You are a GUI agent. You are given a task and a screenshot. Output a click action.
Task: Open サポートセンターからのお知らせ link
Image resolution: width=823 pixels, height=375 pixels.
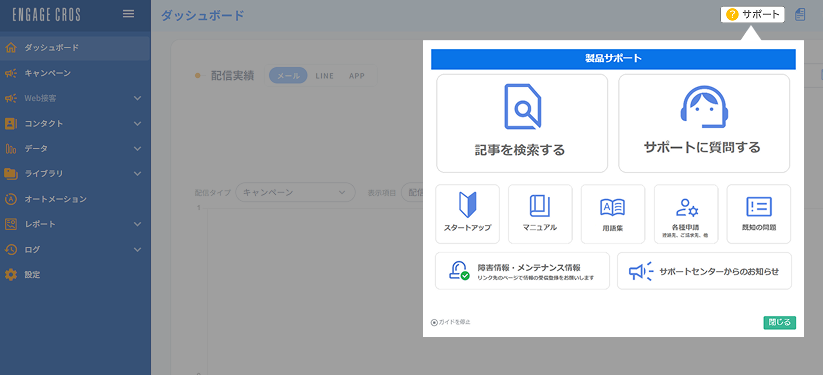(x=704, y=271)
